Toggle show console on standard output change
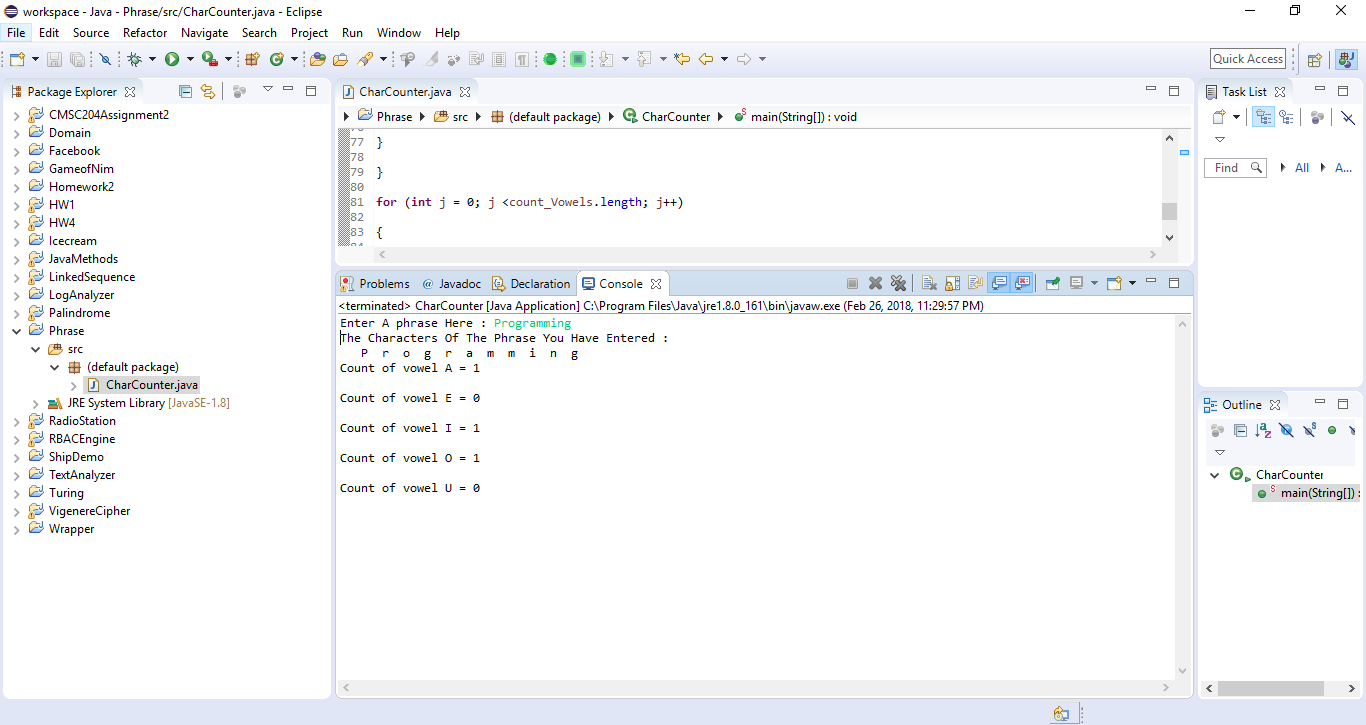This screenshot has height=725, width=1366. click(998, 284)
